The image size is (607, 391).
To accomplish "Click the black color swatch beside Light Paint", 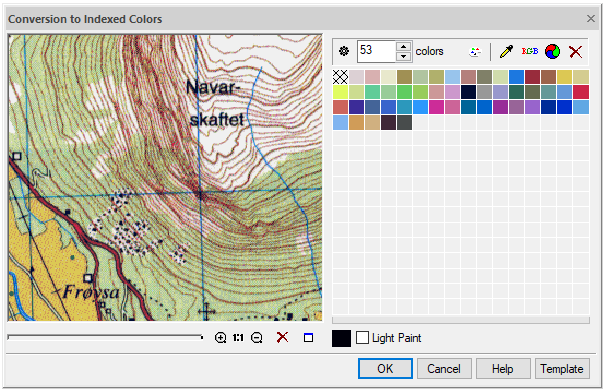I will (x=341, y=338).
